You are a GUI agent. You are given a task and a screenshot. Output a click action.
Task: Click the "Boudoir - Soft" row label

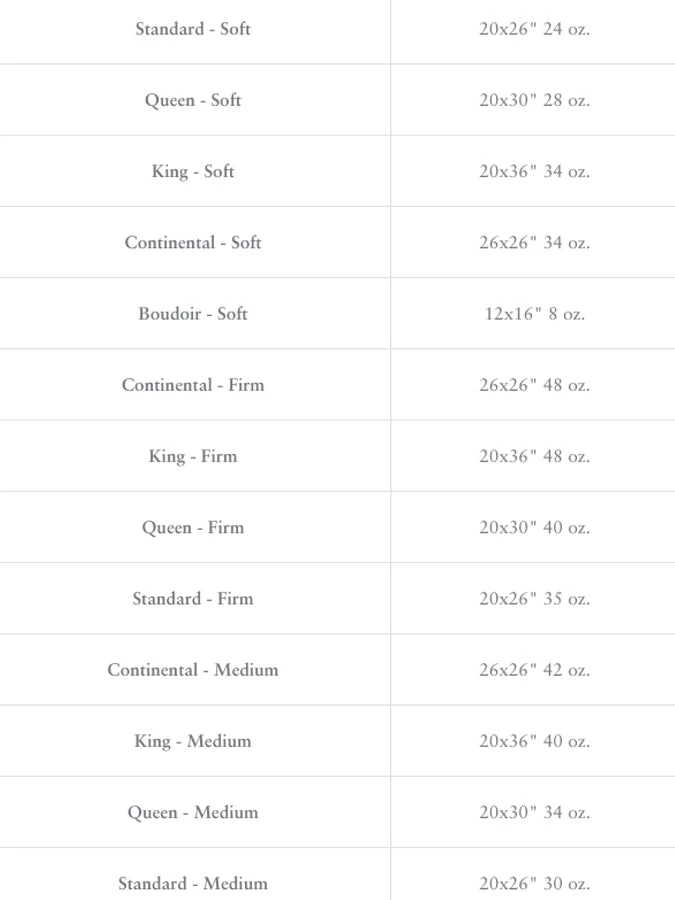coord(193,313)
